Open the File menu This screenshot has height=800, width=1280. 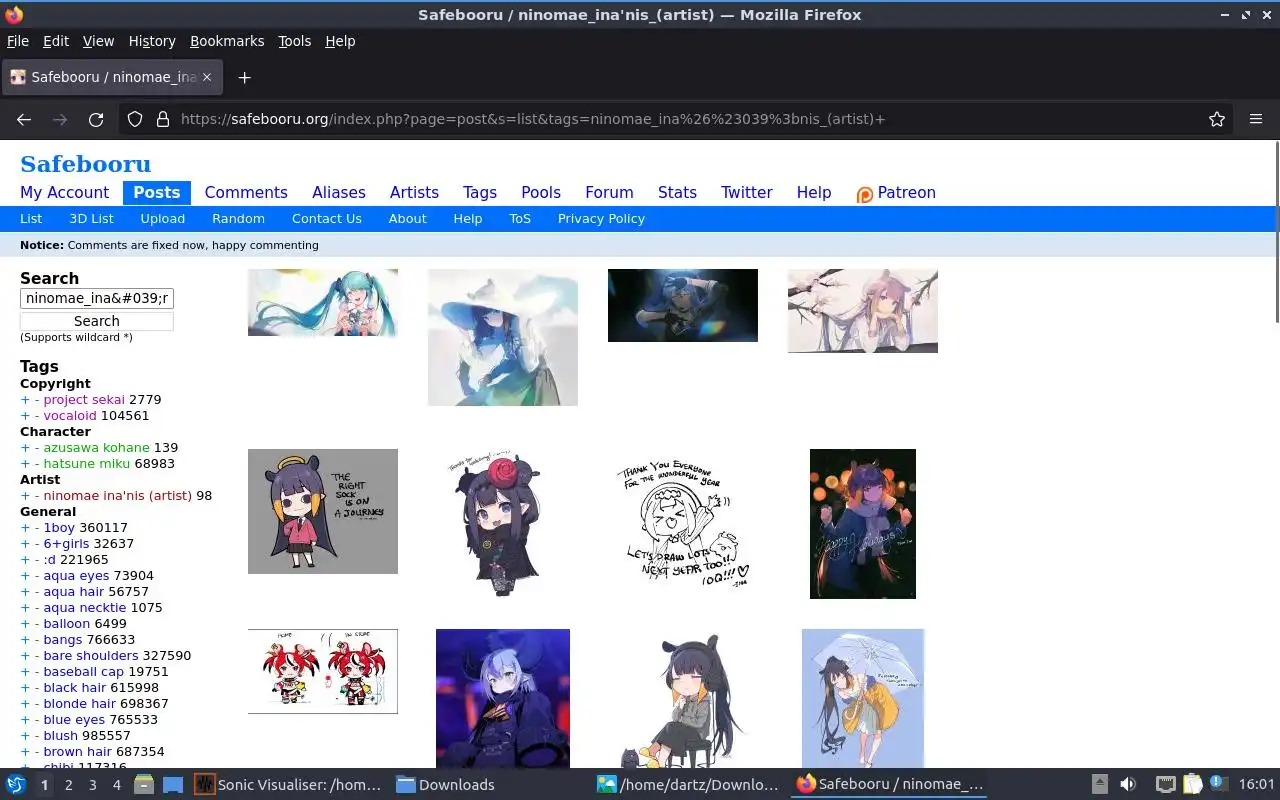[x=18, y=41]
